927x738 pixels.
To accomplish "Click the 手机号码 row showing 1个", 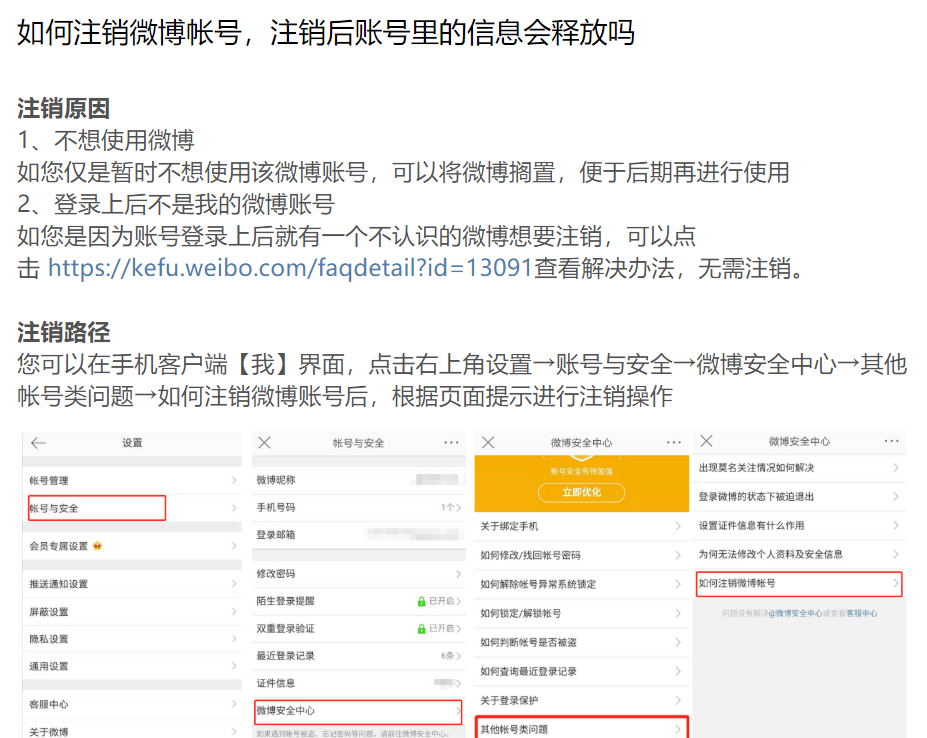I will 358,507.
